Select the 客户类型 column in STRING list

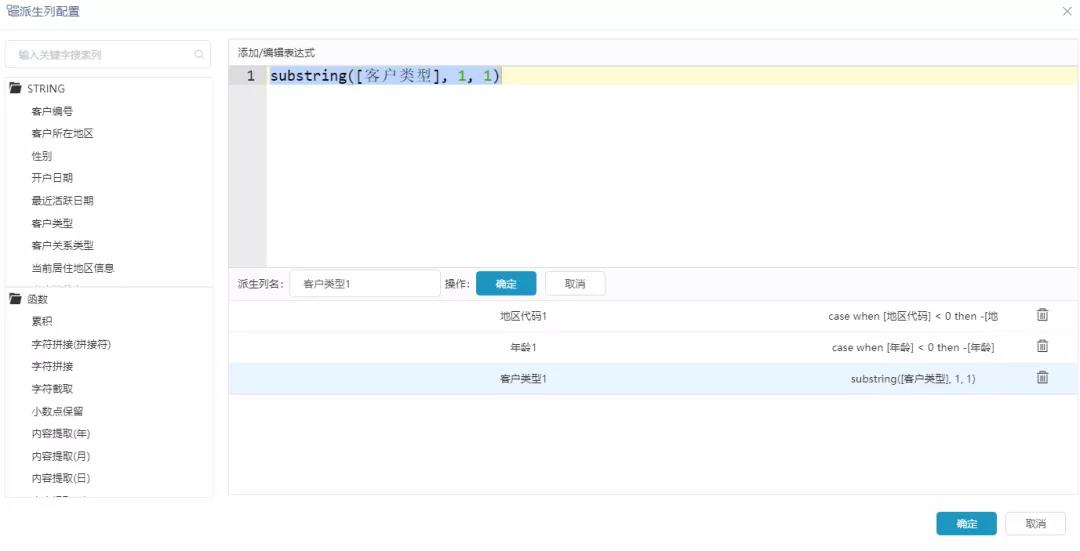point(52,223)
